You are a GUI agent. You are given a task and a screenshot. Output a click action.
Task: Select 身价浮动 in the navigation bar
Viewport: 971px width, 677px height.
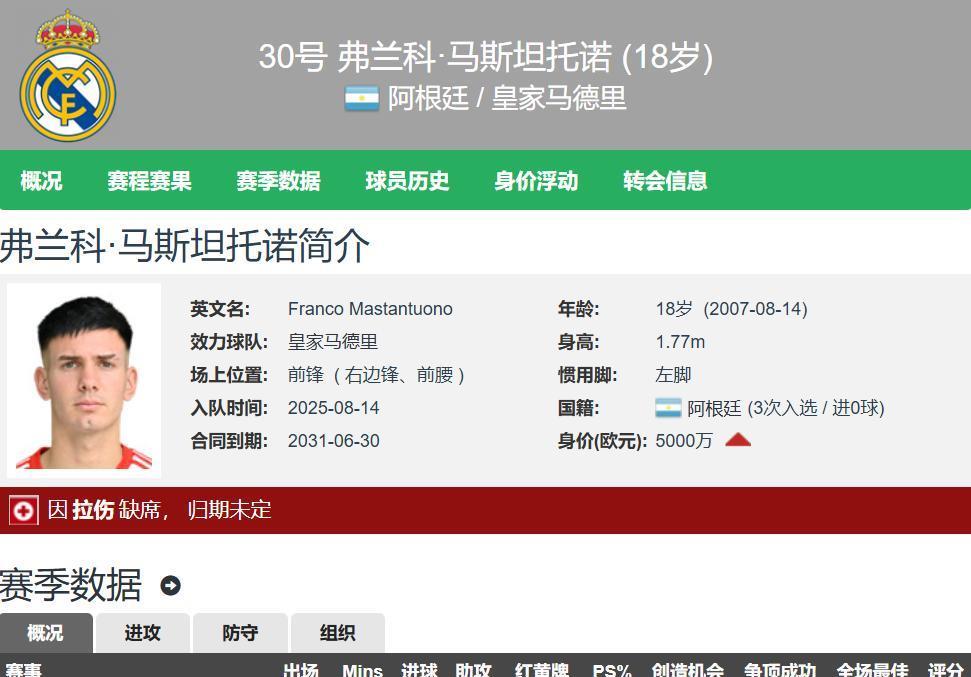(536, 181)
